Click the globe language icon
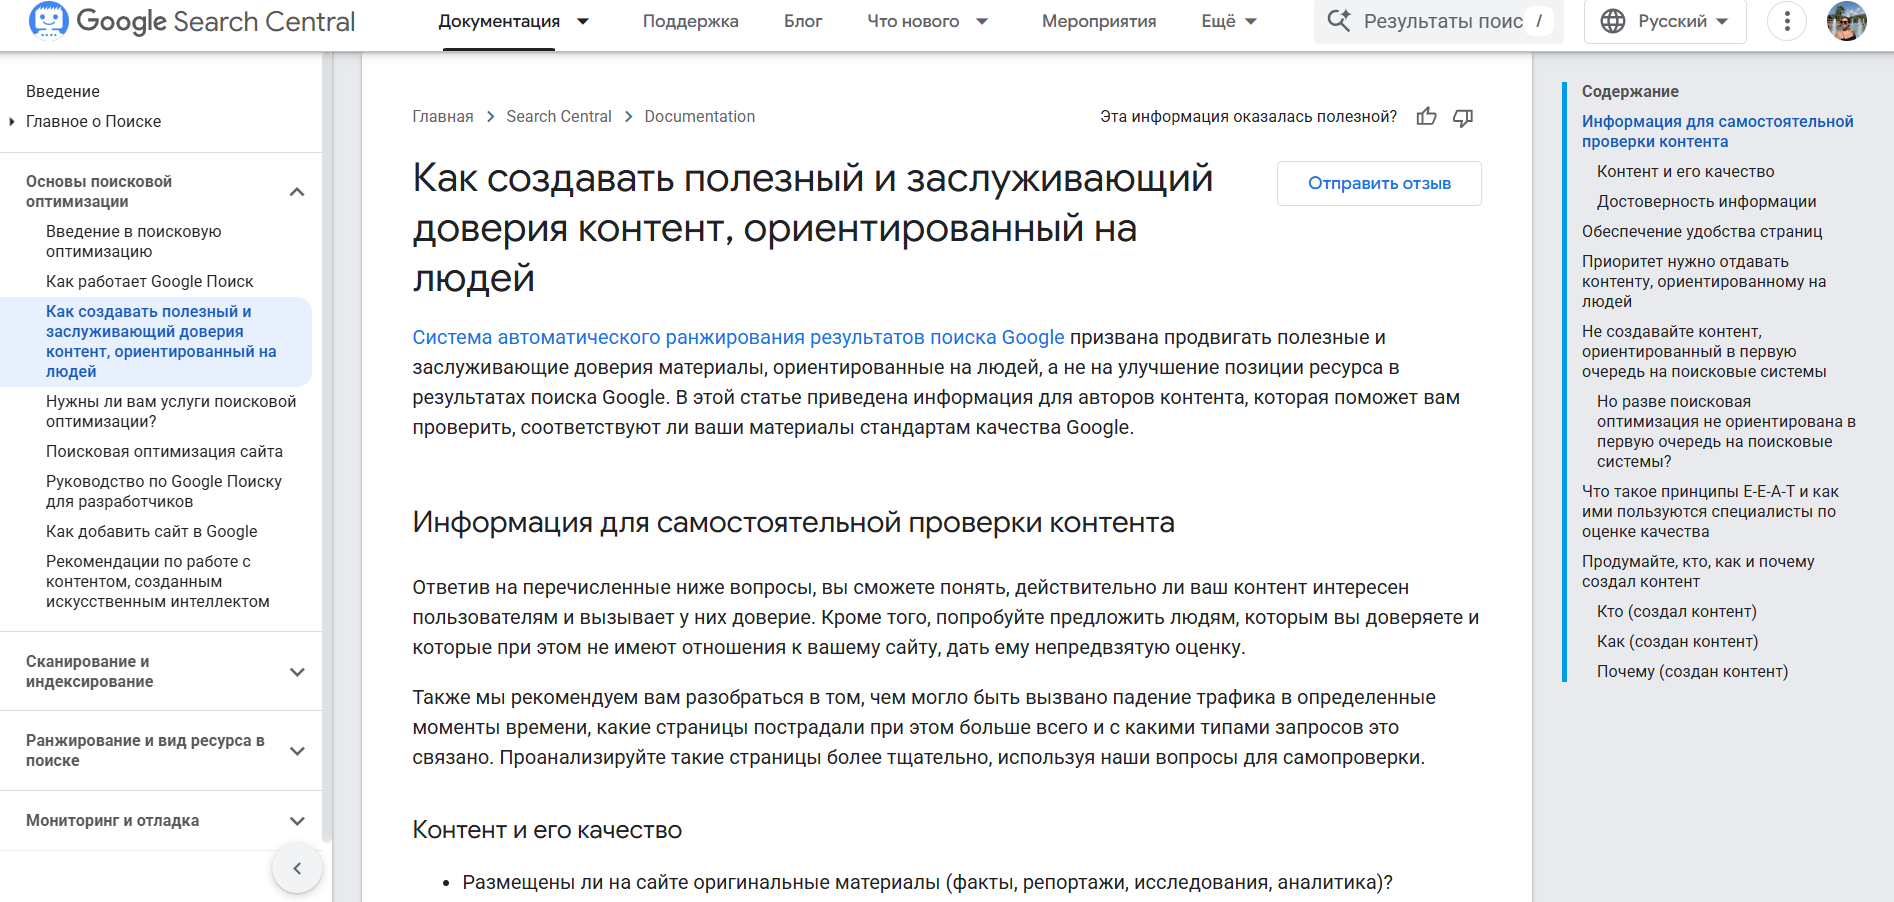The width and height of the screenshot is (1894, 902). point(1613,21)
